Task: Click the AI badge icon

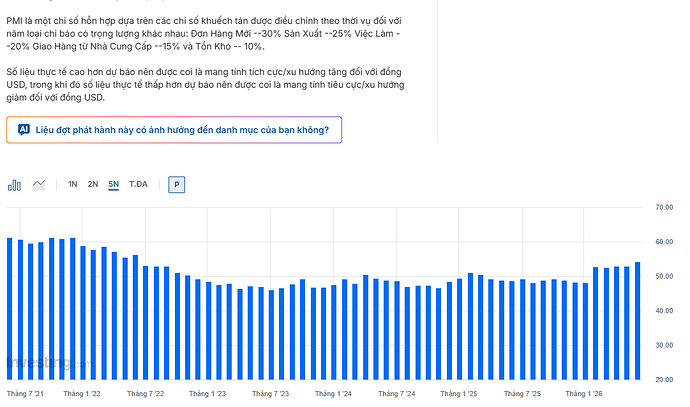Action: click(x=24, y=129)
